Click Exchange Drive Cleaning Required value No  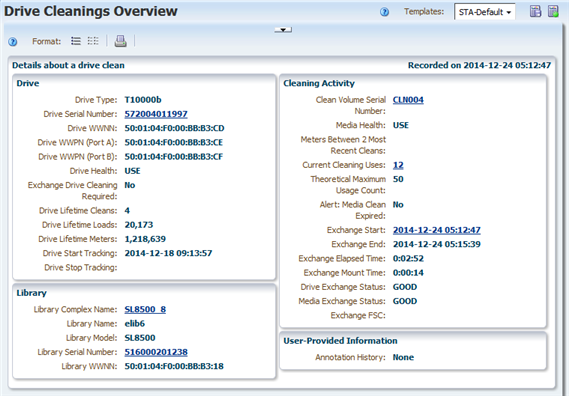pos(130,185)
